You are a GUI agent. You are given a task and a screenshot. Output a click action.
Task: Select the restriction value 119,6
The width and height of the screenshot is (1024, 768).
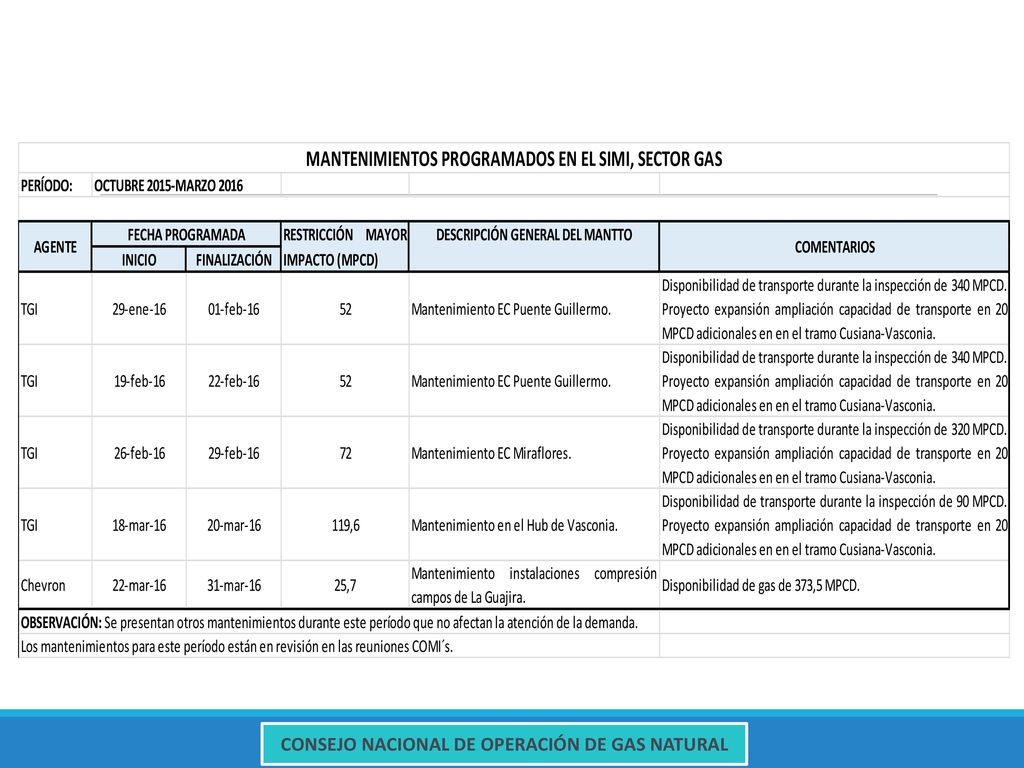(x=345, y=525)
